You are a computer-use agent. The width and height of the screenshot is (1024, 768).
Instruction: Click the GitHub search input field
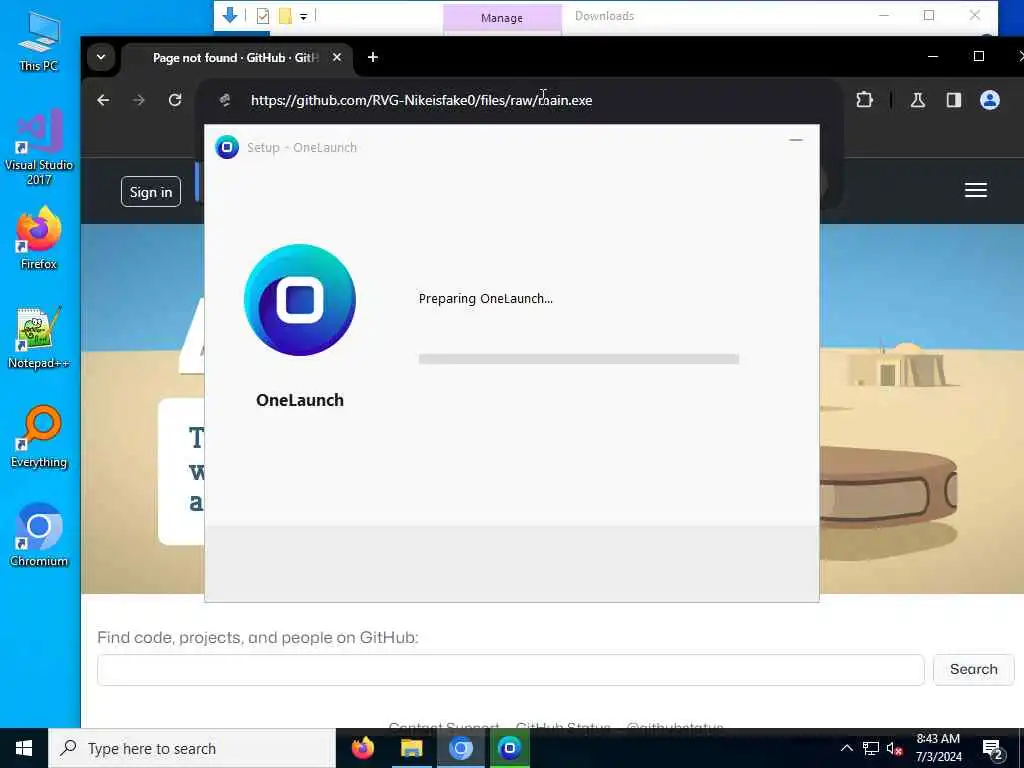(511, 669)
